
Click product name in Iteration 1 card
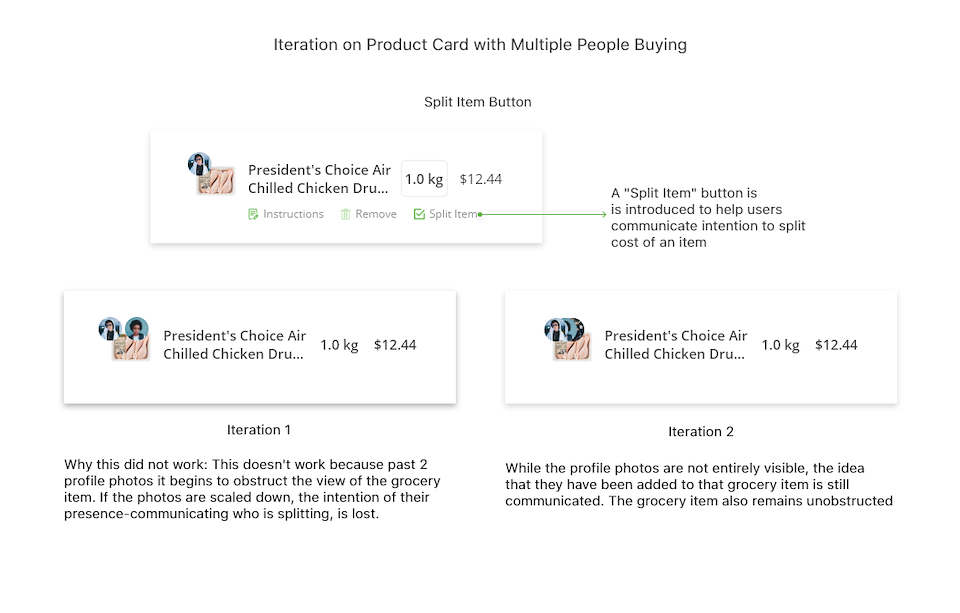click(234, 345)
